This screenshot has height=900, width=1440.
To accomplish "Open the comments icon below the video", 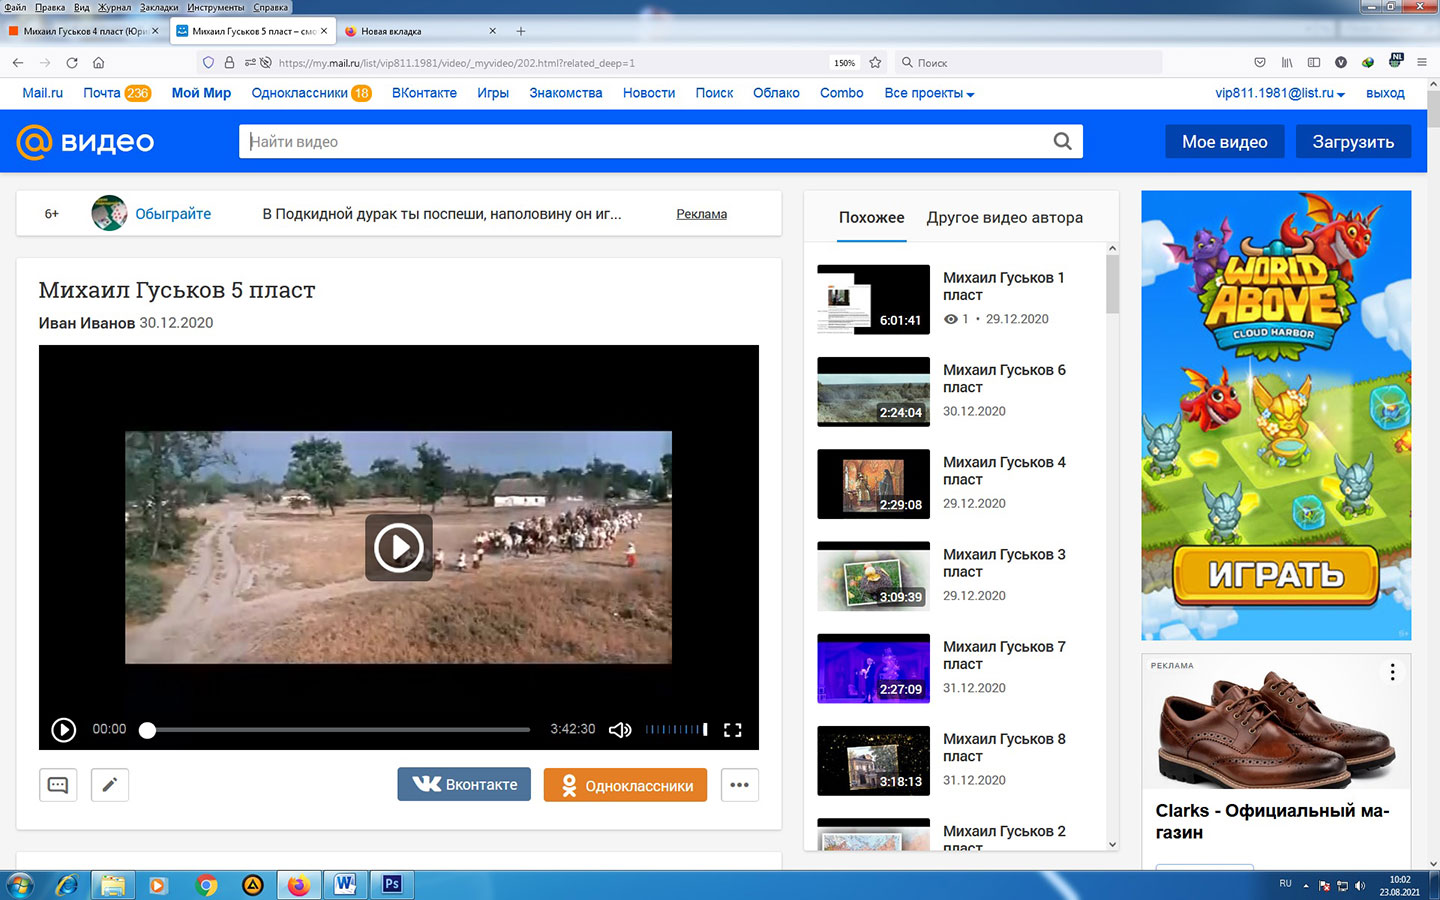I will [58, 785].
